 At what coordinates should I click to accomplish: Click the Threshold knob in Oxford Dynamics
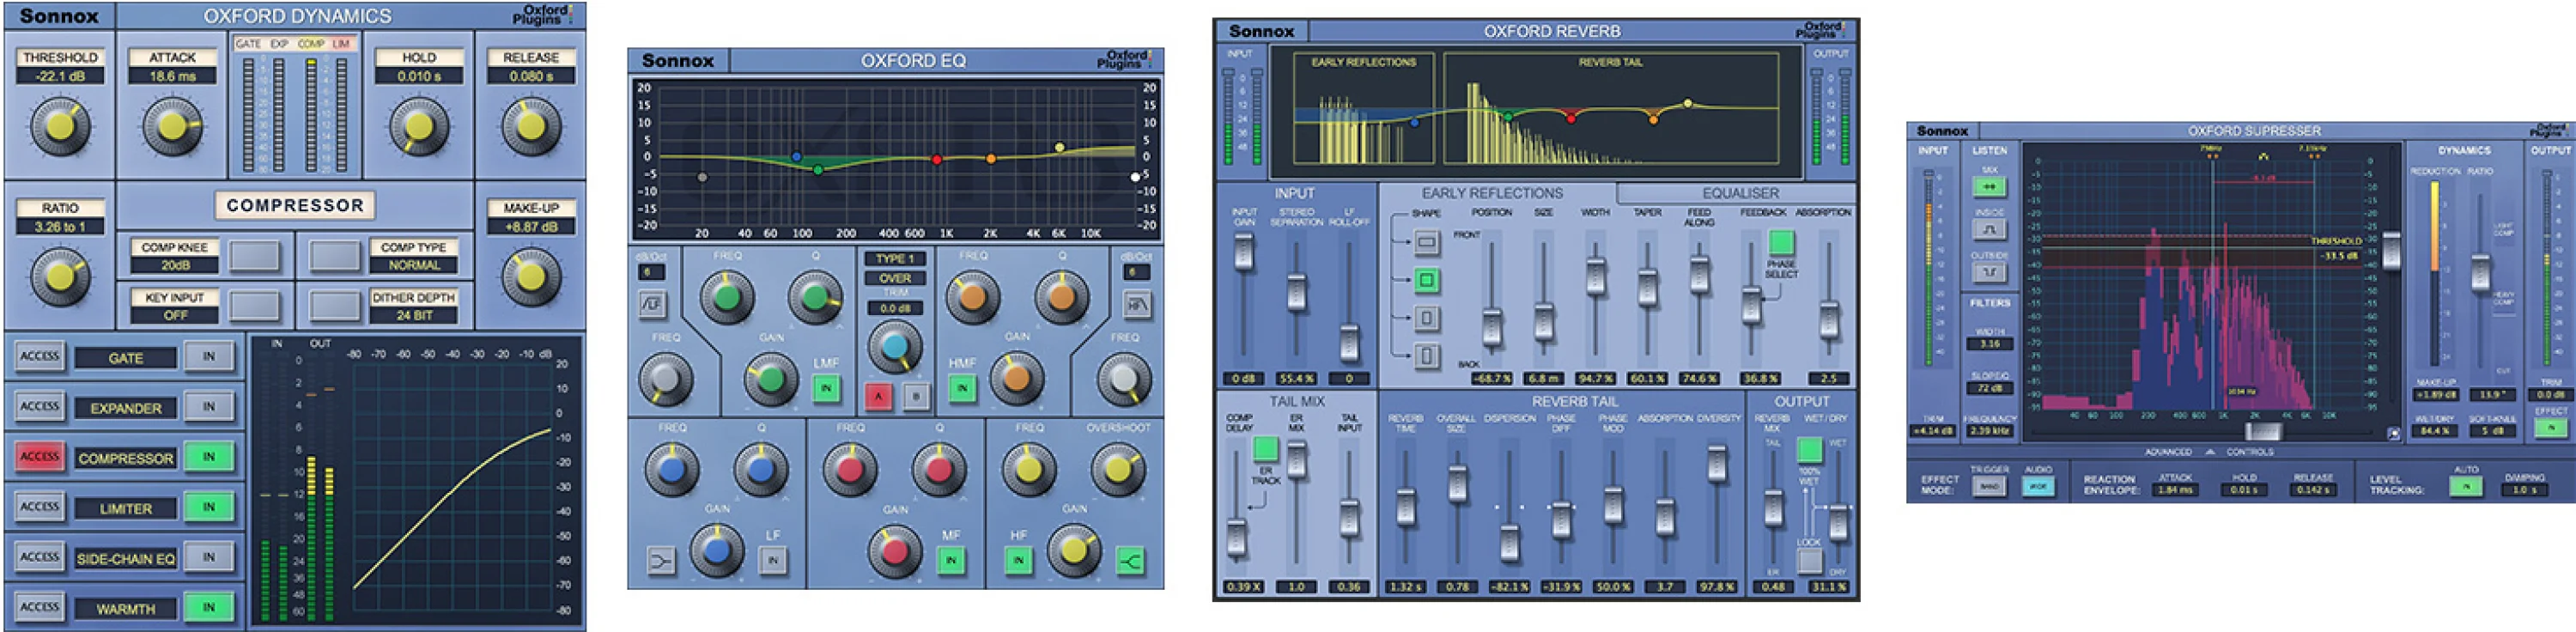pos(60,127)
